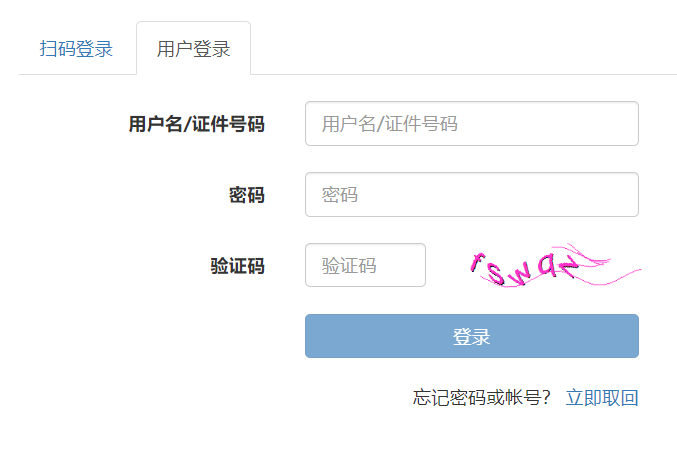Image resolution: width=677 pixels, height=469 pixels.
Task: Activate the verification code text box
Action: [365, 266]
